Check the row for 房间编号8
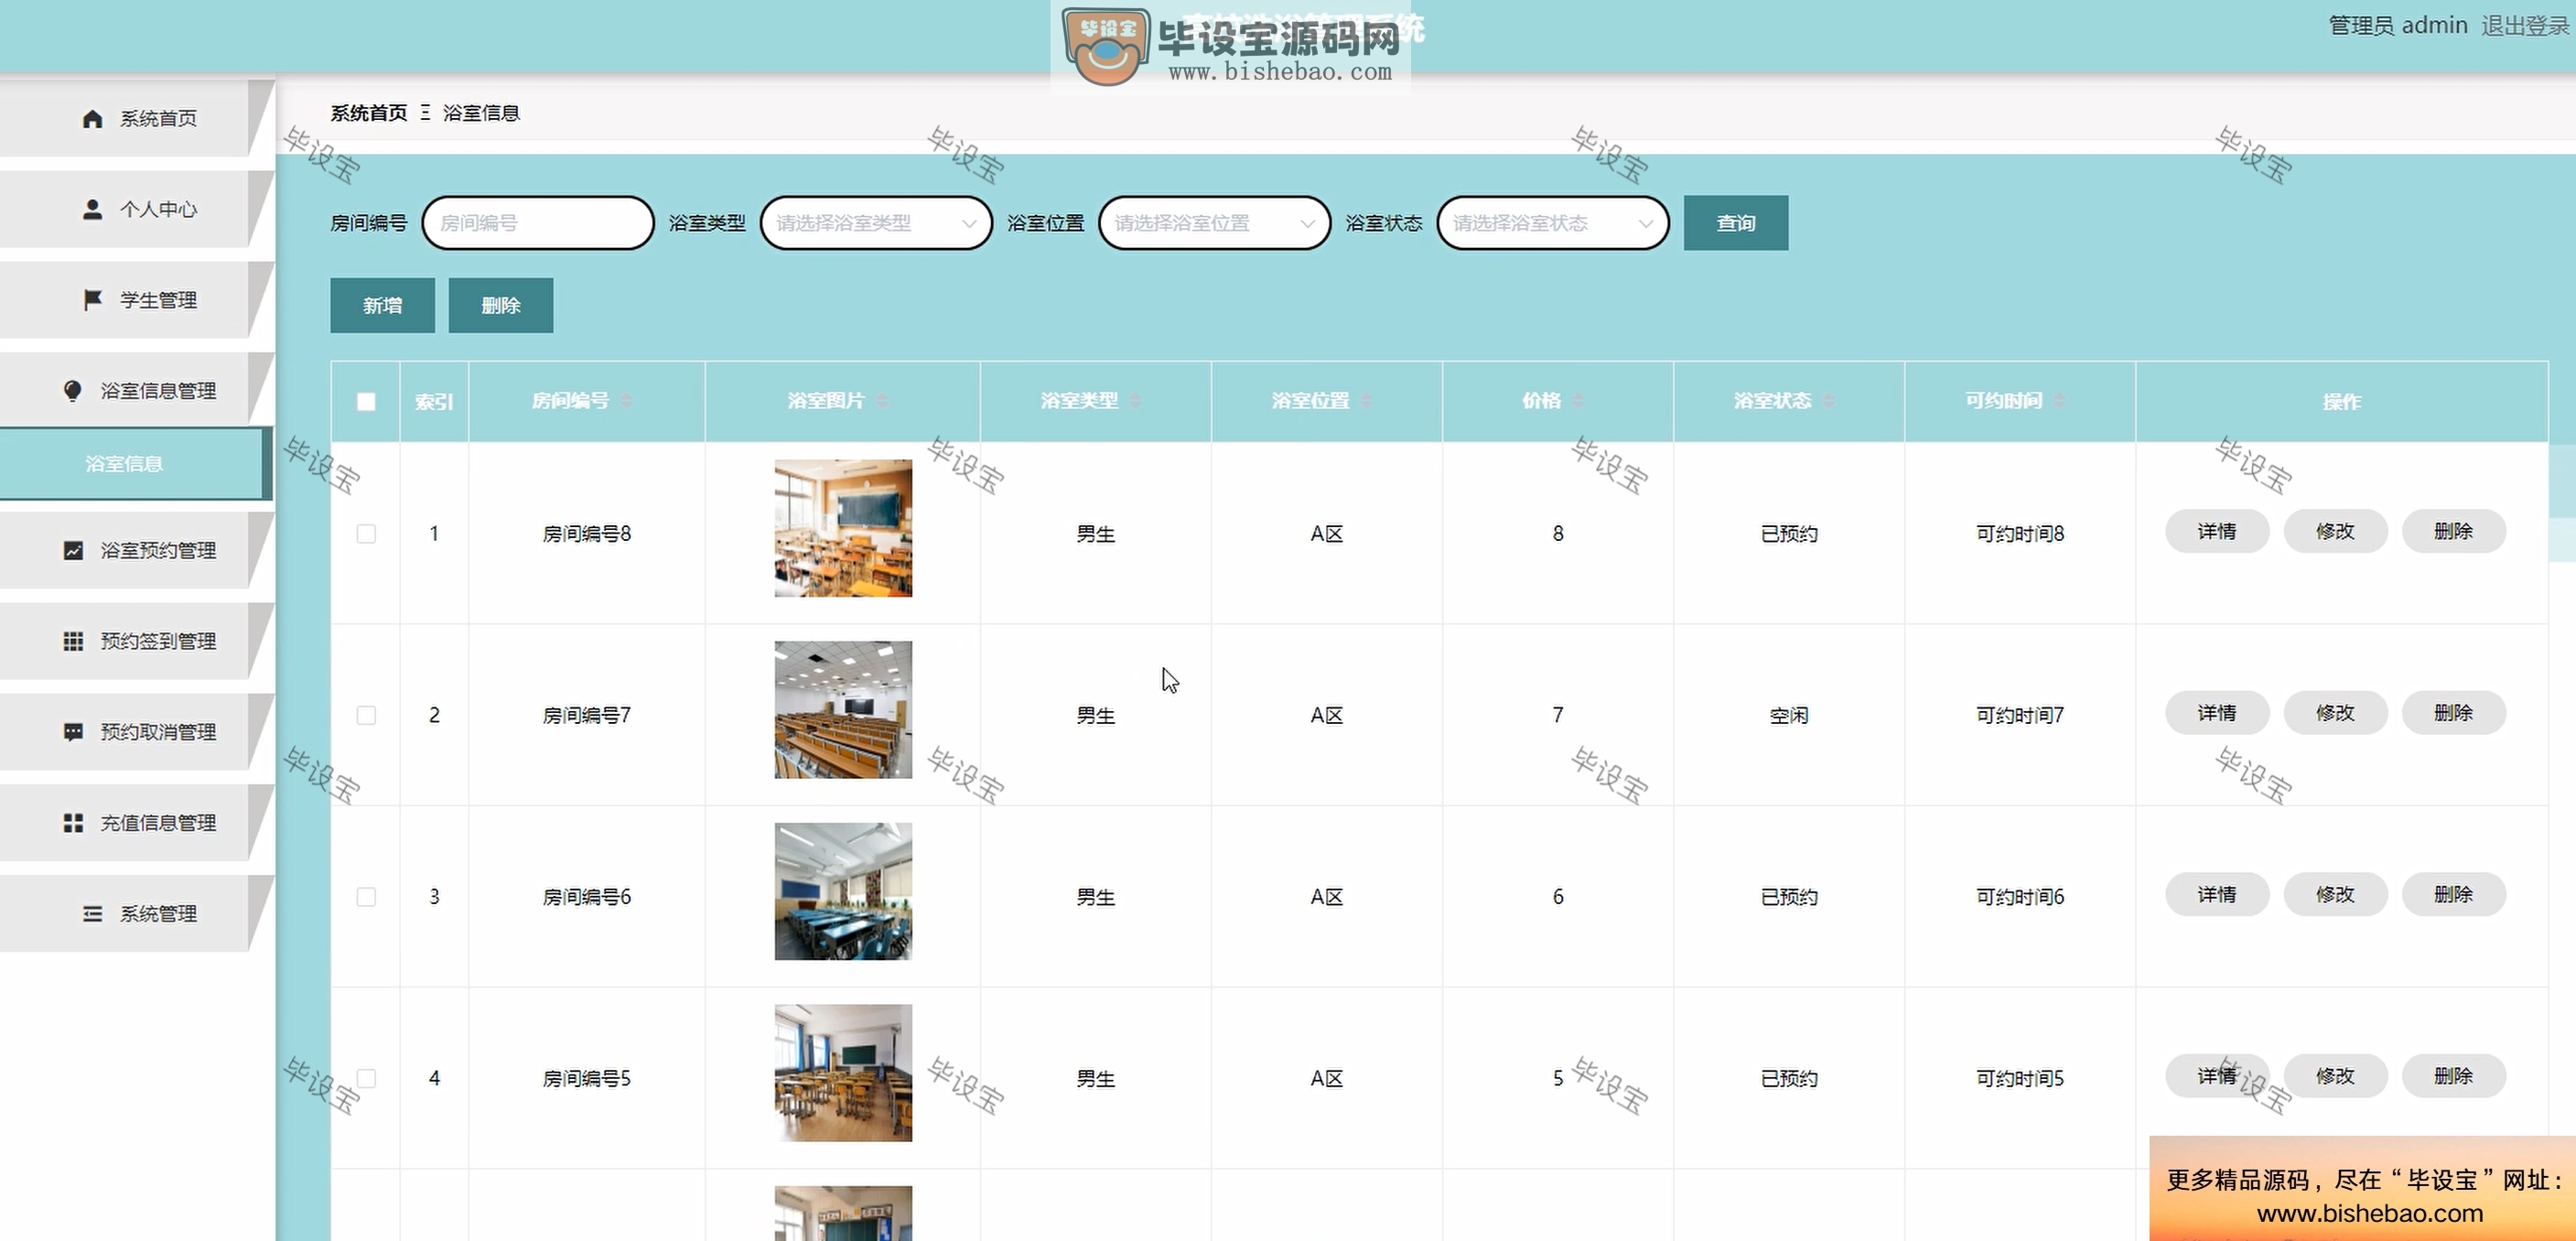 tap(366, 534)
